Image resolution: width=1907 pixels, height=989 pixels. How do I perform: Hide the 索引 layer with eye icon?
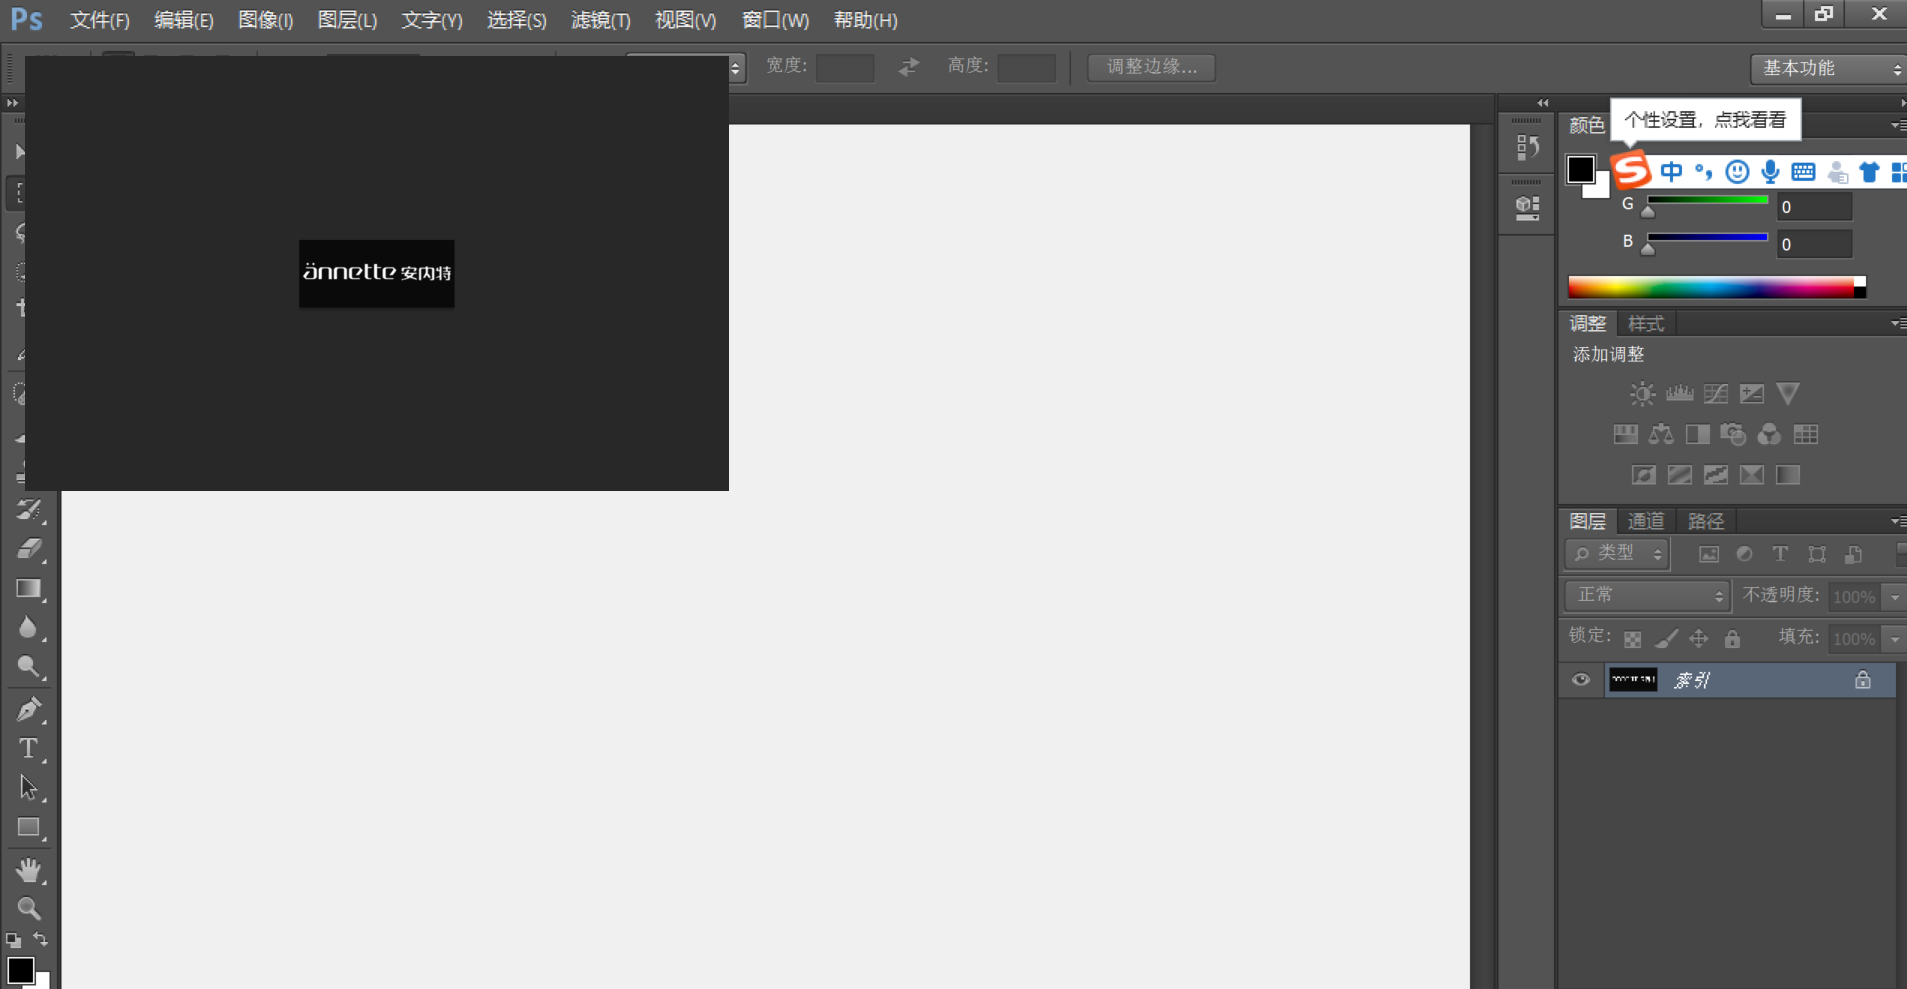(1580, 680)
